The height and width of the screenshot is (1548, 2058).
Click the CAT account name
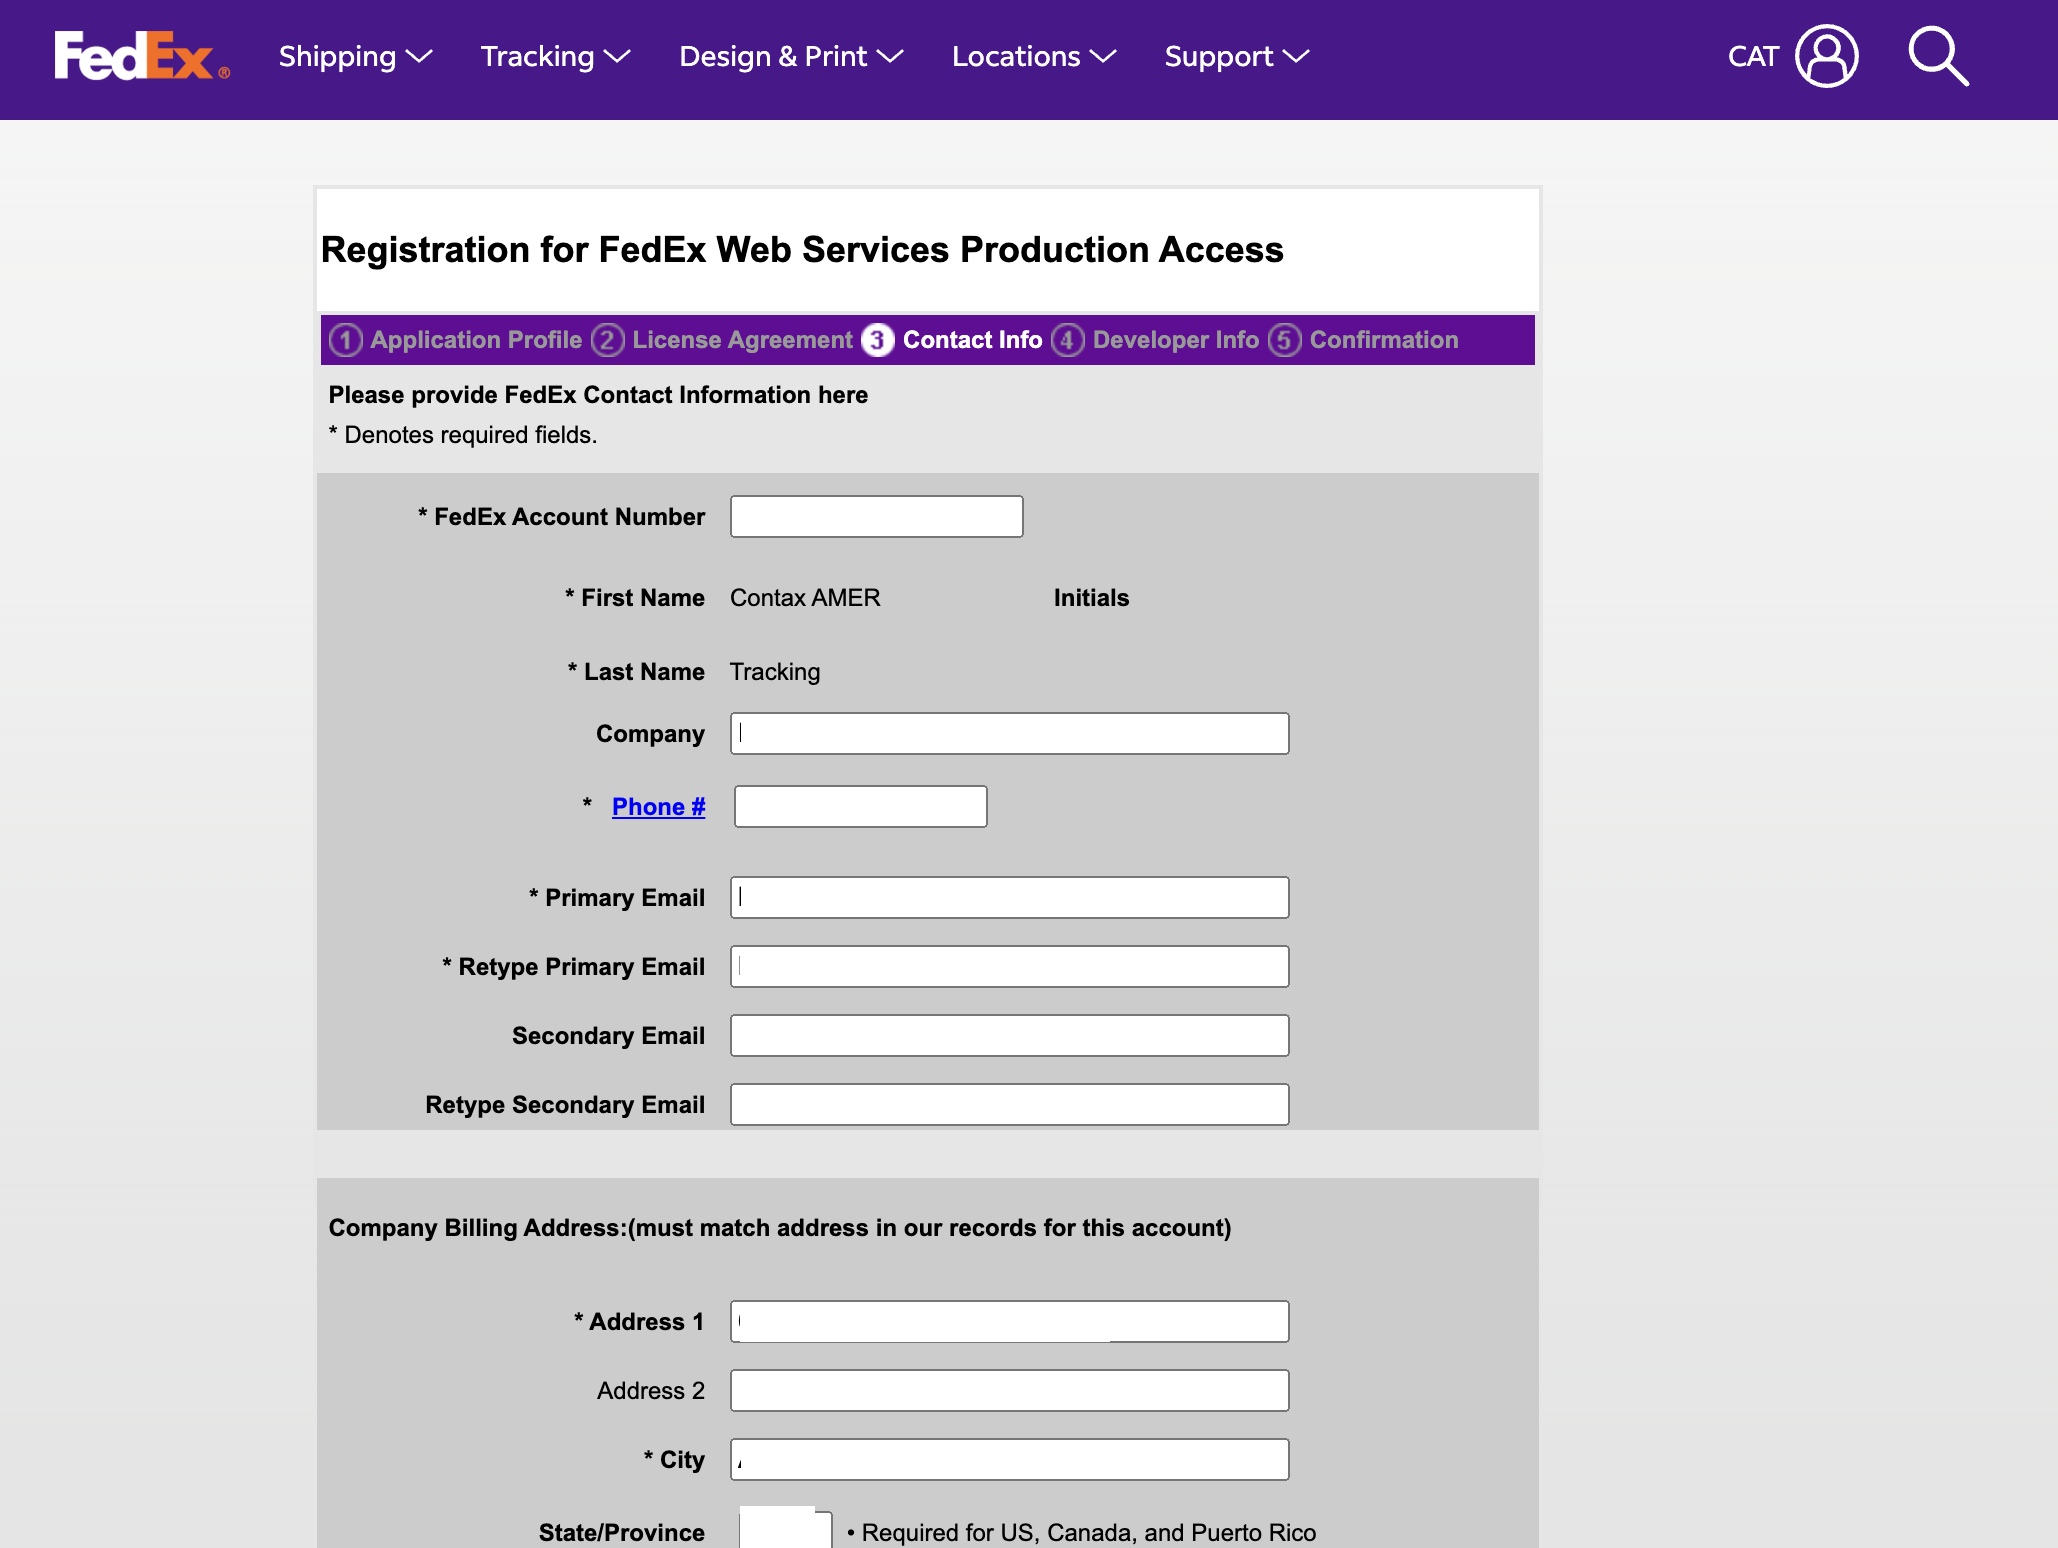point(1753,56)
